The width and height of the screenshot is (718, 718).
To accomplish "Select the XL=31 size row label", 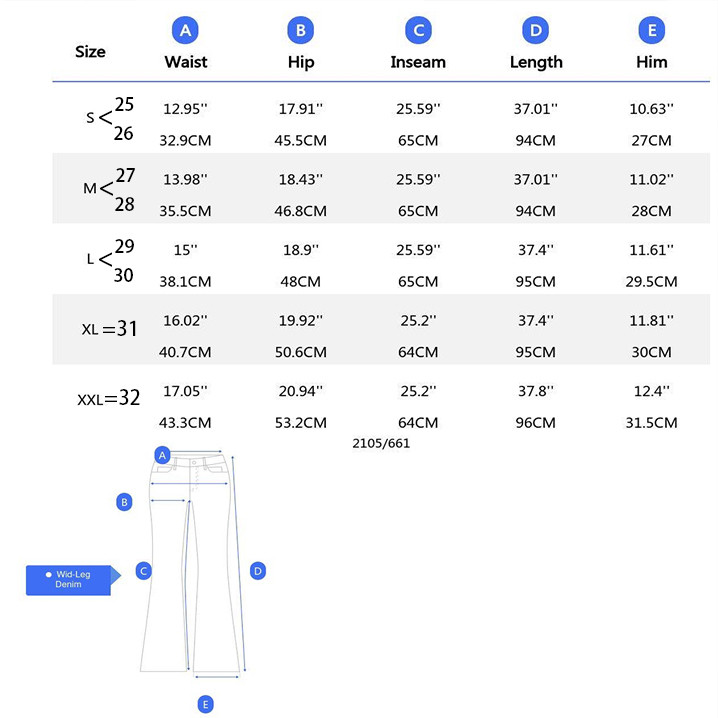I will click(x=109, y=328).
